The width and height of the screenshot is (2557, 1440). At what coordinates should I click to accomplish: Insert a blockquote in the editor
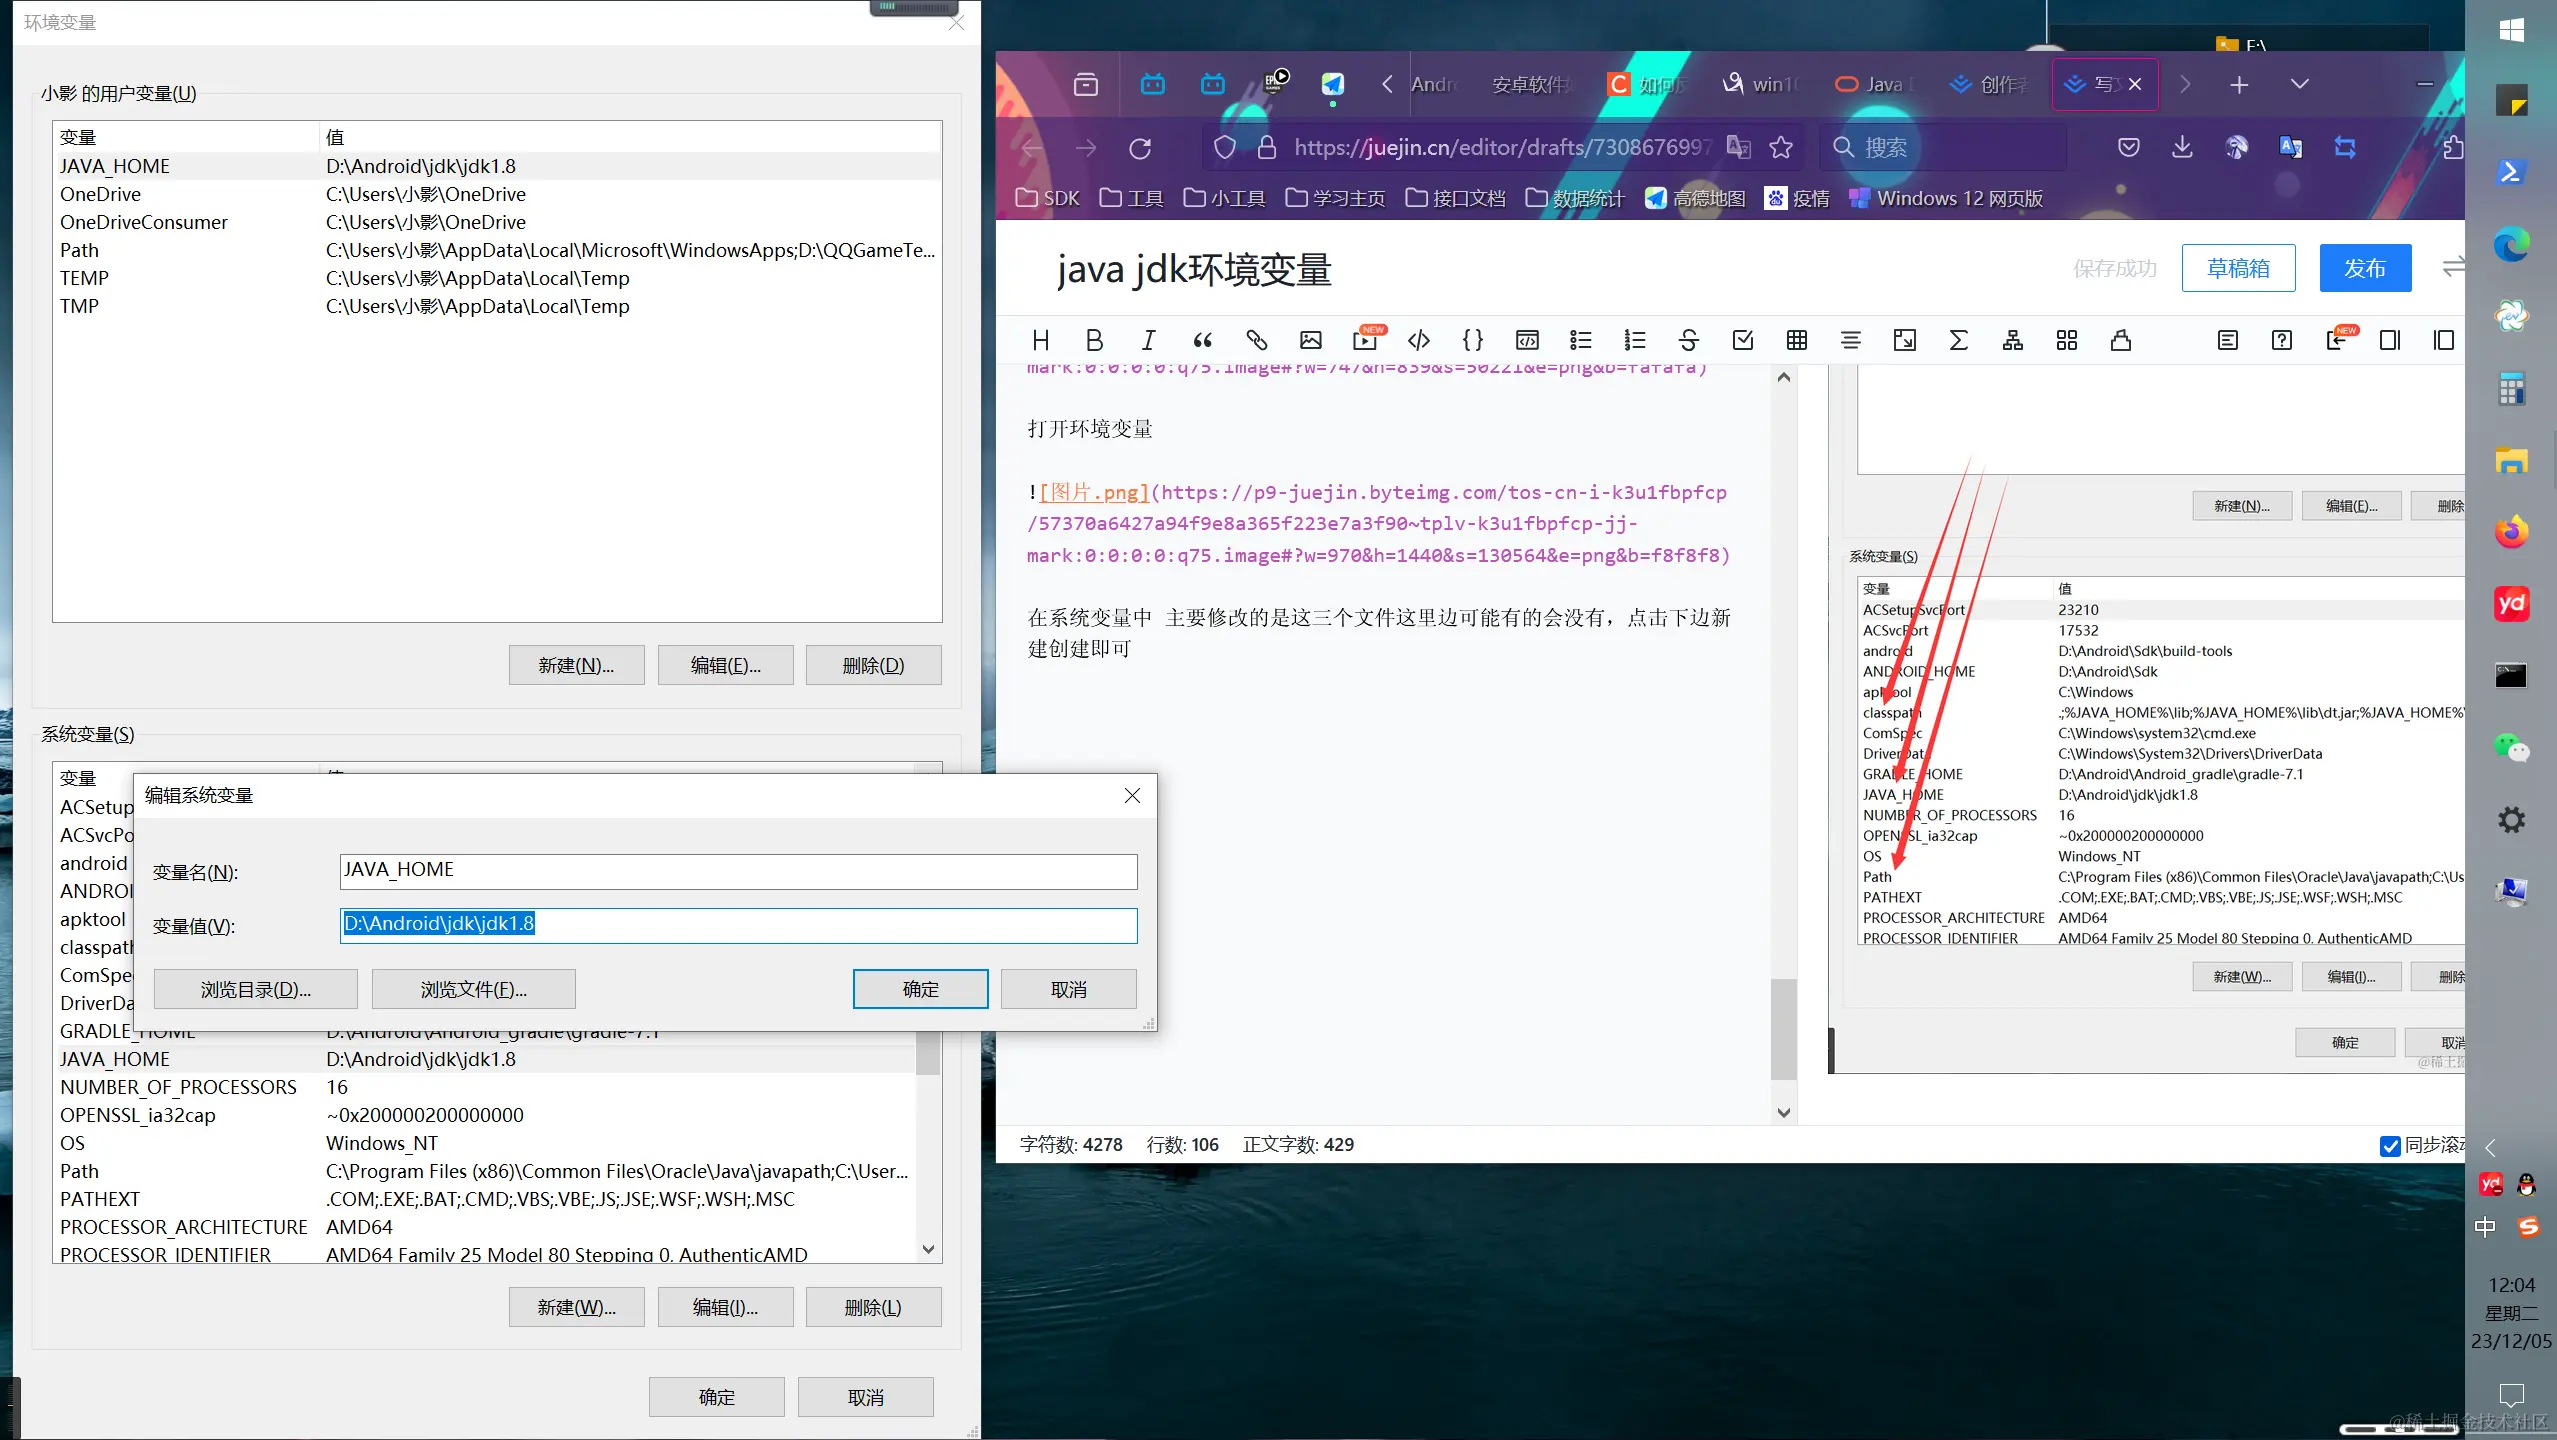1201,340
